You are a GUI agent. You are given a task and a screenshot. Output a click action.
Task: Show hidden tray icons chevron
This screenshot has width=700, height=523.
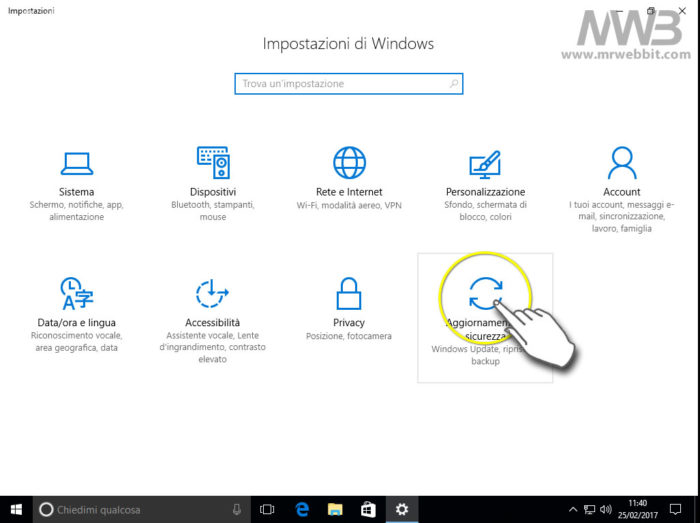573,510
